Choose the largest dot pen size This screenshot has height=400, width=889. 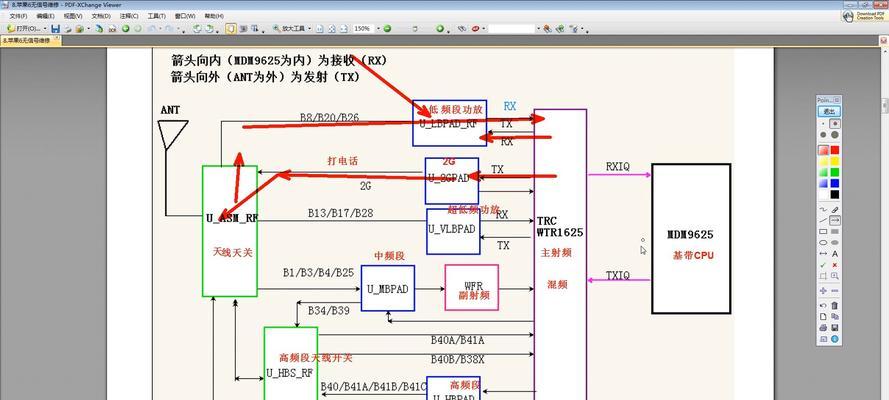click(x=835, y=135)
